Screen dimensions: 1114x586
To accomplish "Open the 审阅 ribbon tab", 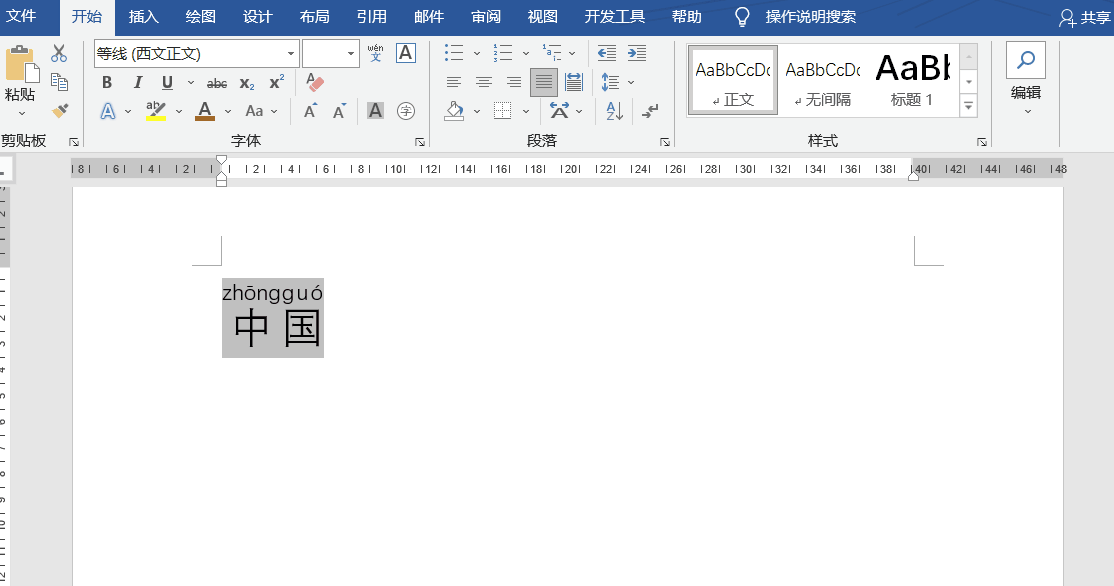I will coord(486,17).
